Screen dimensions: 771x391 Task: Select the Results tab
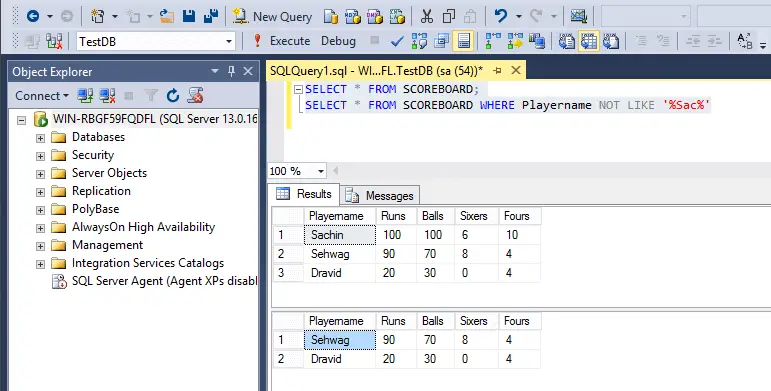pyautogui.click(x=304, y=194)
